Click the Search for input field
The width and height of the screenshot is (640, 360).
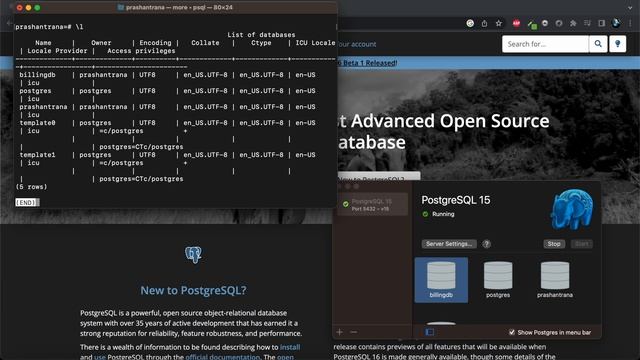coord(545,44)
